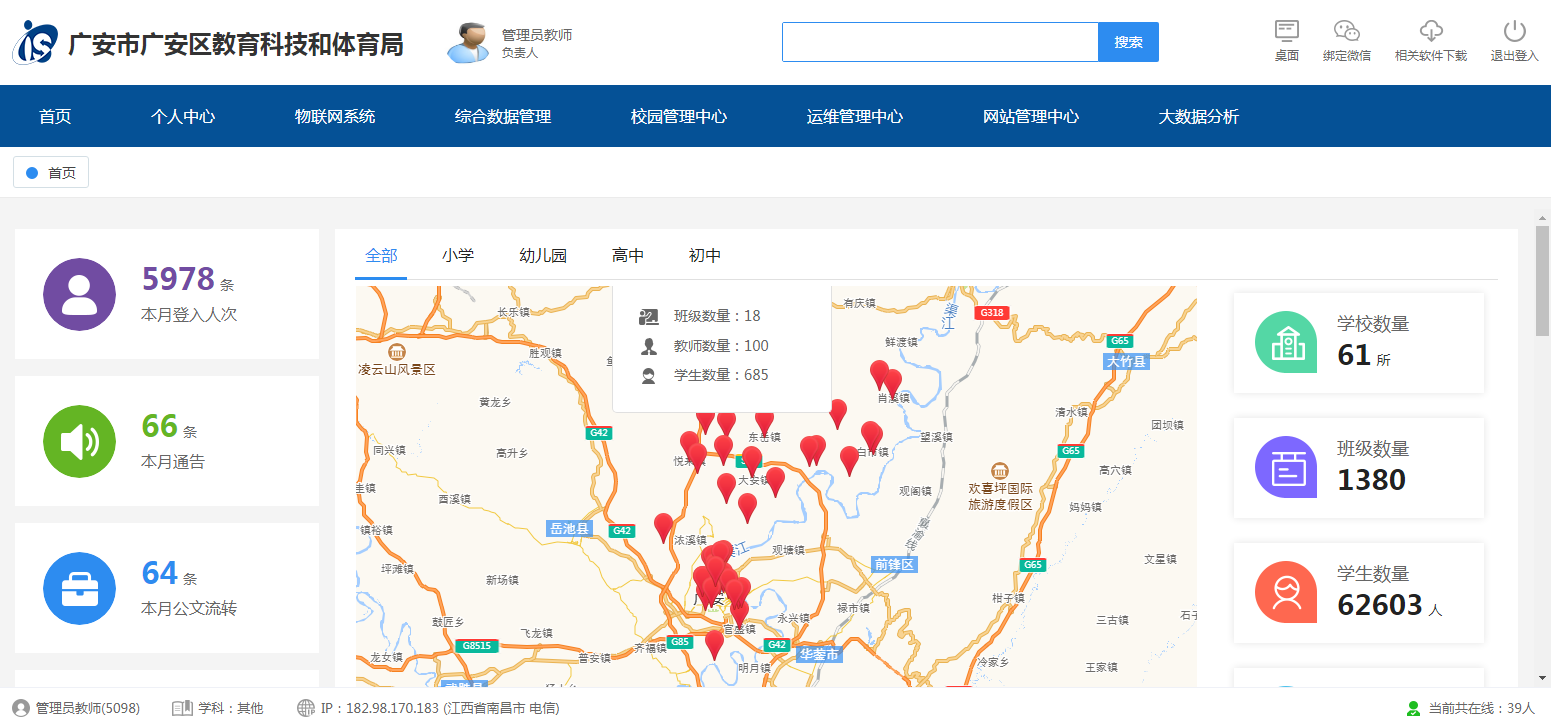Click the 退出登入 power icon
Image resolution: width=1551 pixels, height=728 pixels.
coord(1514,31)
